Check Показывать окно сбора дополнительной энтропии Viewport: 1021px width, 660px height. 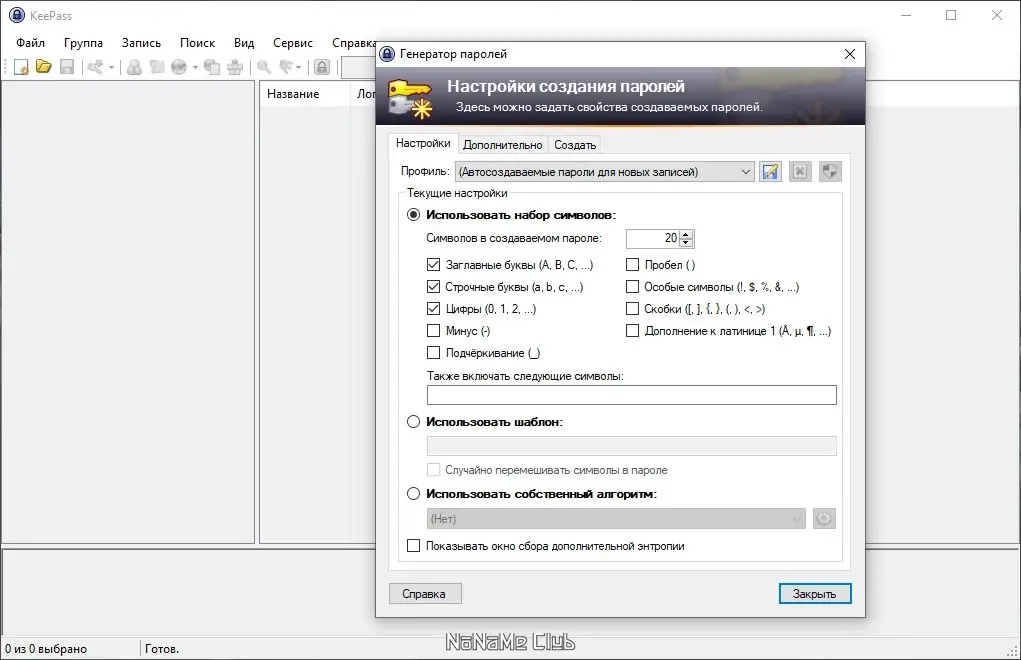(413, 546)
